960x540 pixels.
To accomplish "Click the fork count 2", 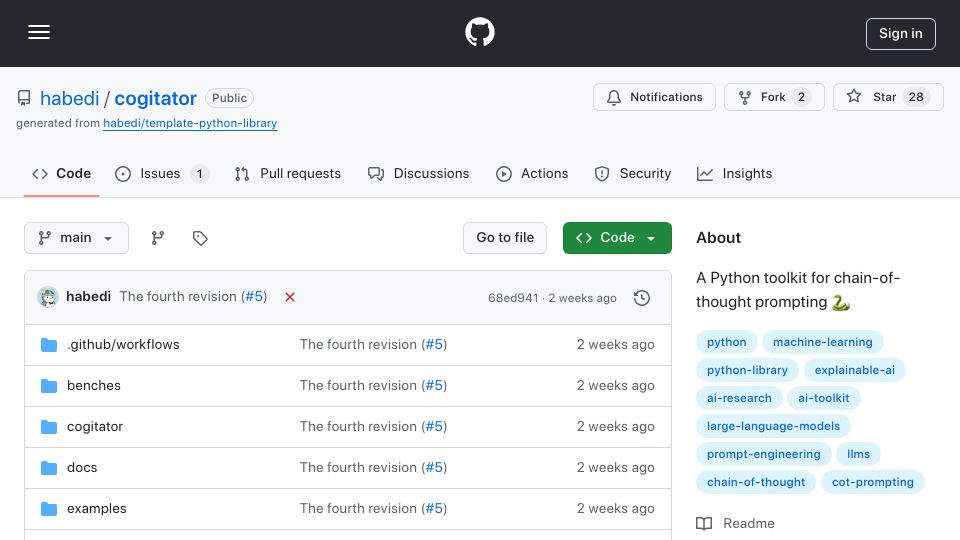I will (801, 97).
